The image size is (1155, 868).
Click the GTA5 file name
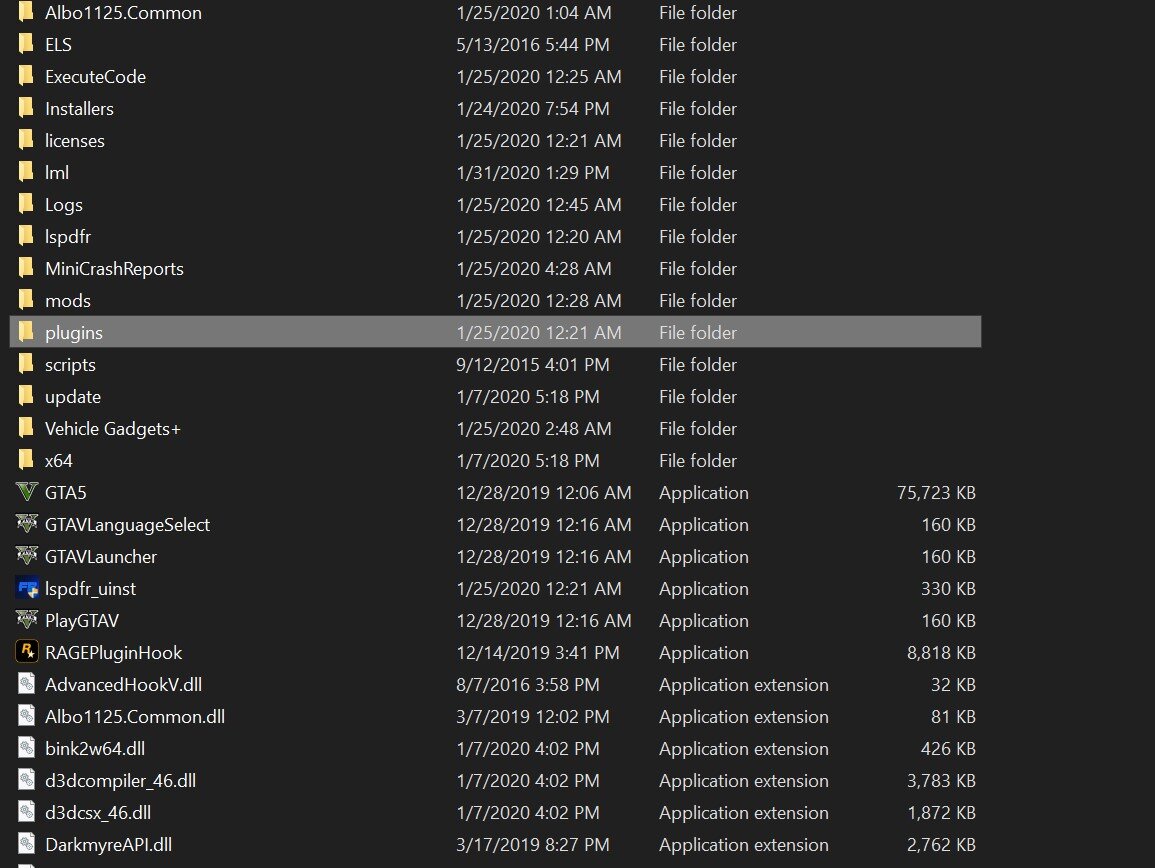(x=66, y=493)
